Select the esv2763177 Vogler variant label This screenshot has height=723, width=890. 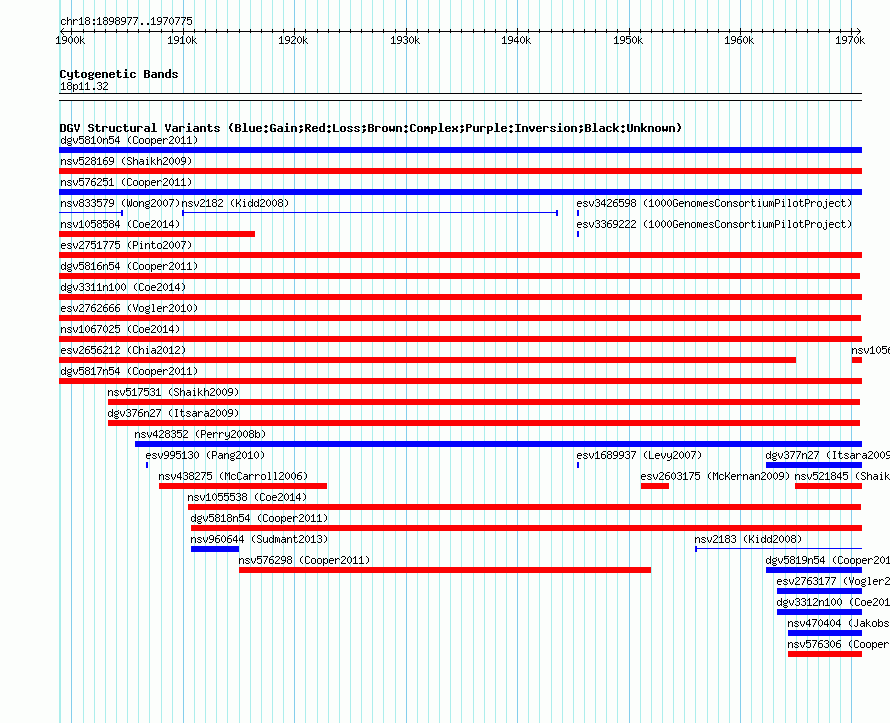(833, 581)
